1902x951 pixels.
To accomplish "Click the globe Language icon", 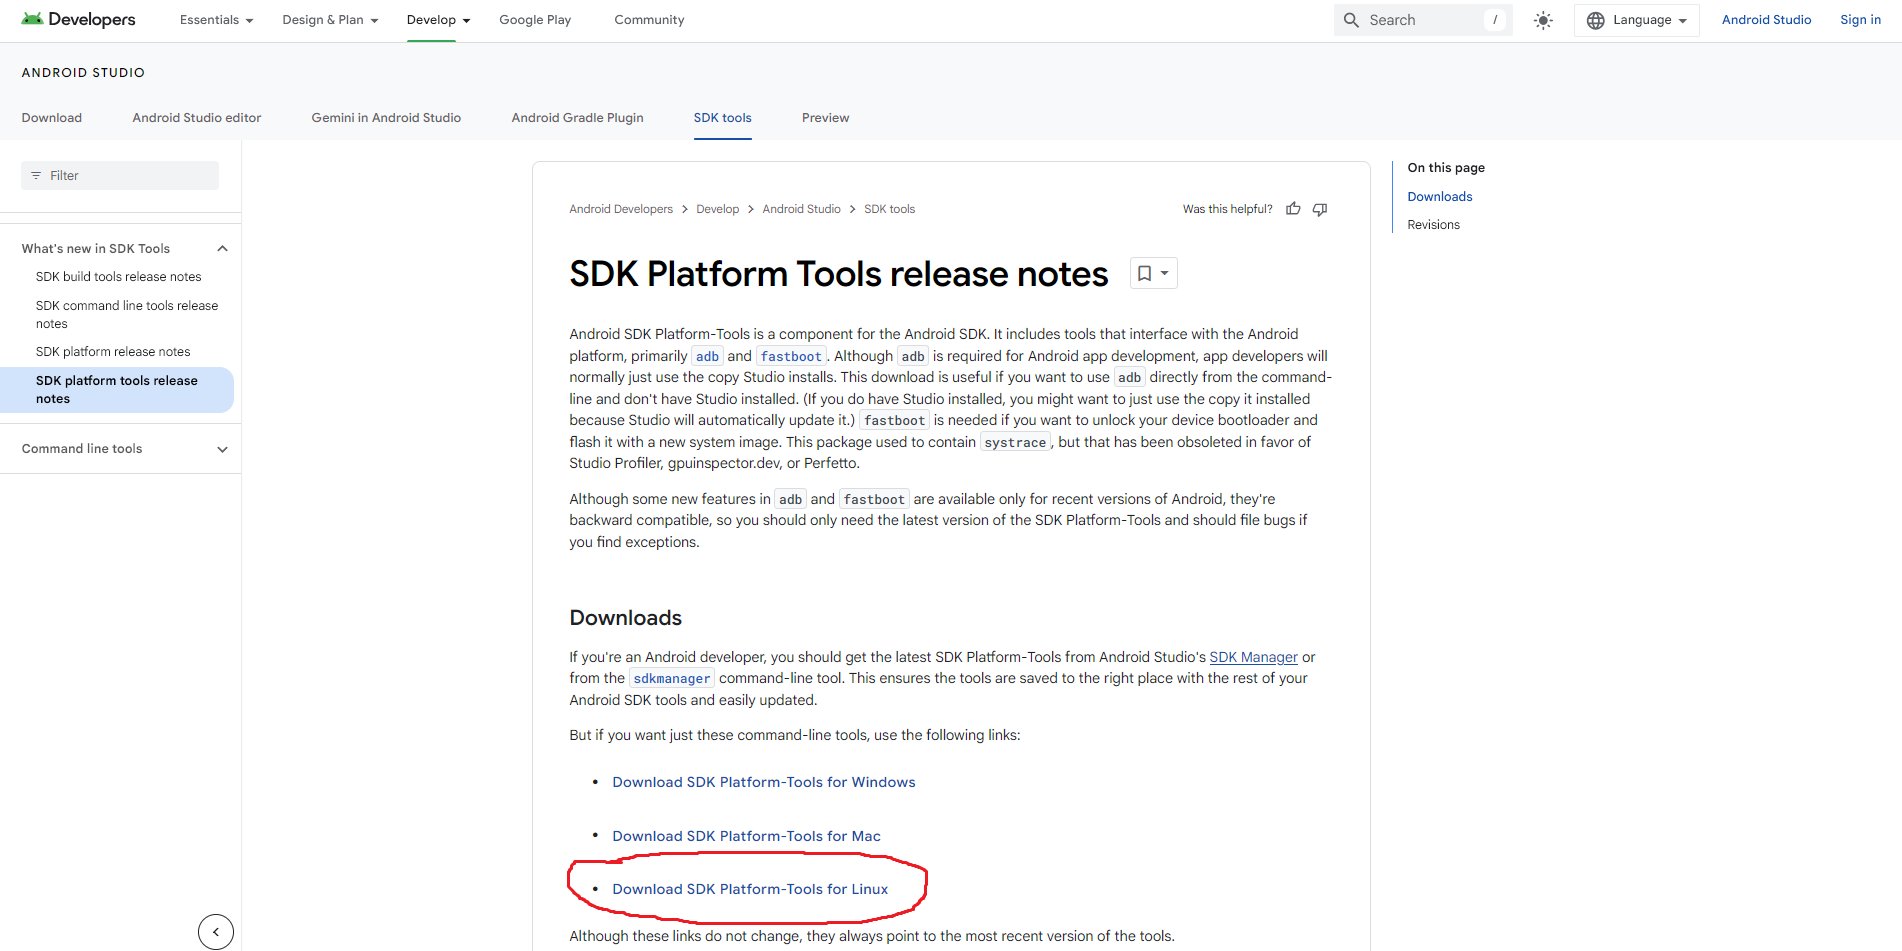I will (x=1596, y=20).
